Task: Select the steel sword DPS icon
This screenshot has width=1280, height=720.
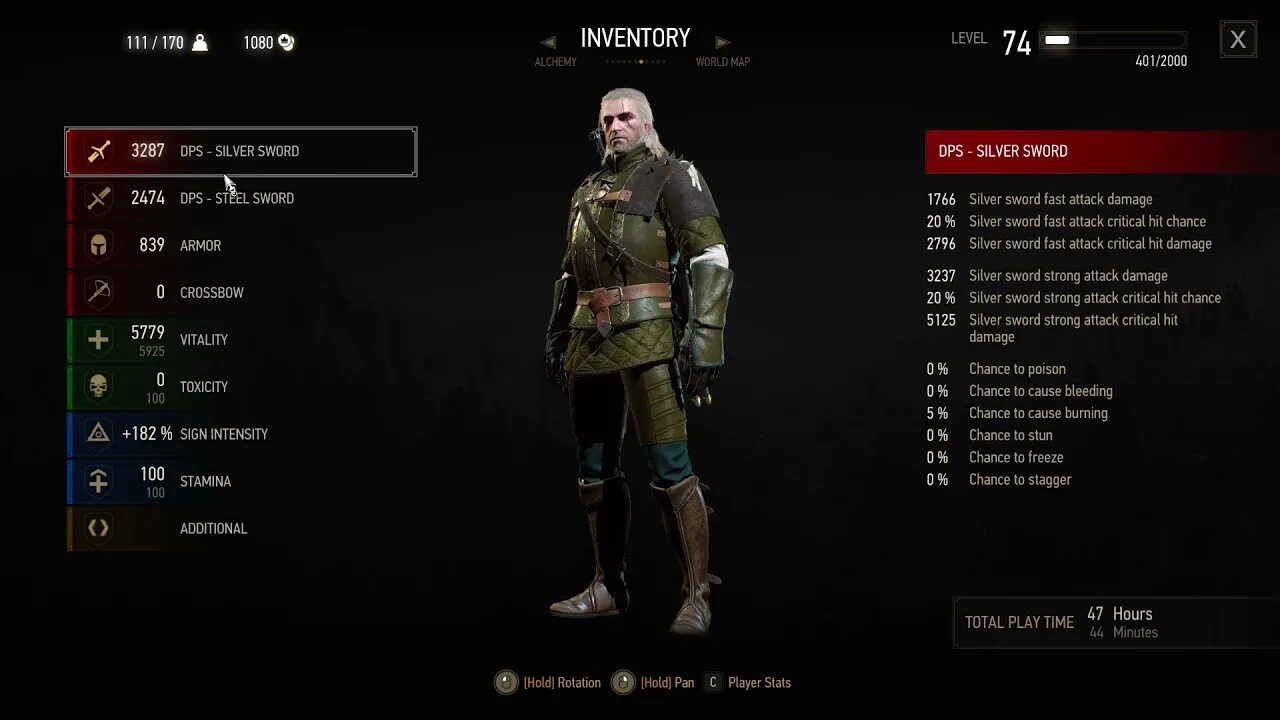Action: click(x=98, y=198)
